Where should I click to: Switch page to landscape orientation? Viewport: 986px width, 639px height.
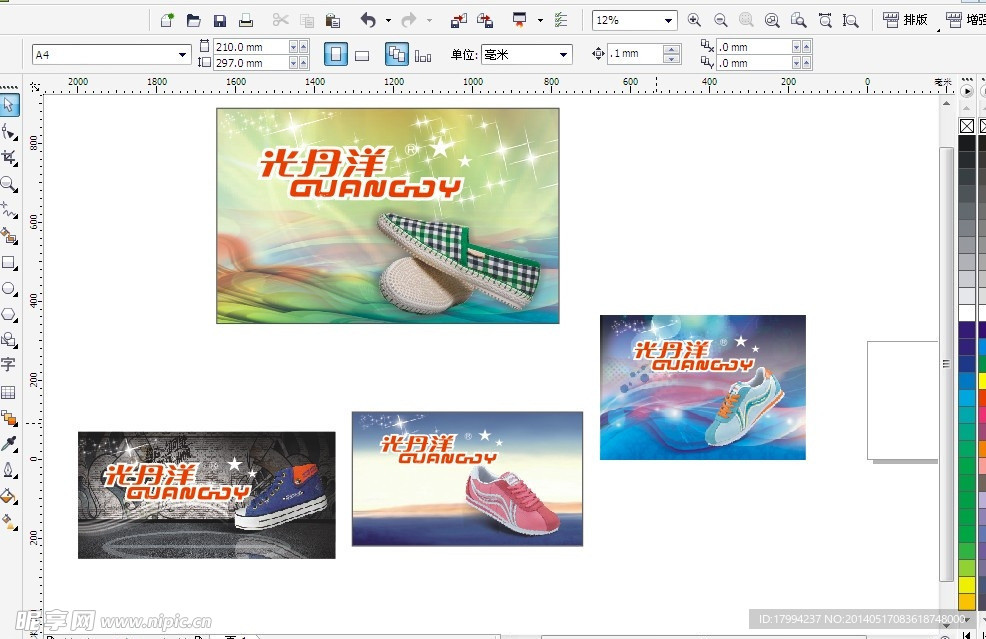point(362,55)
